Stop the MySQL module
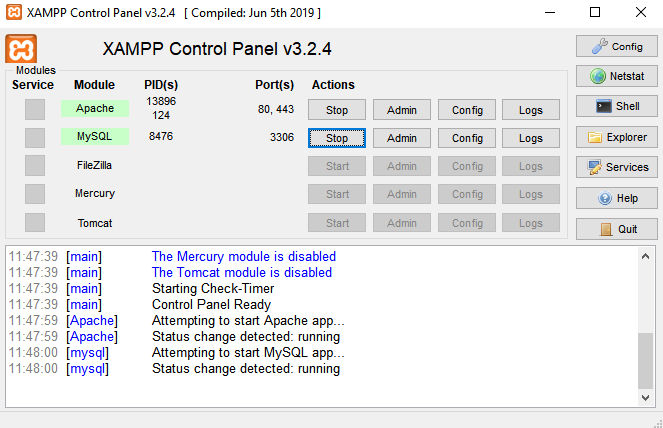 [337, 138]
